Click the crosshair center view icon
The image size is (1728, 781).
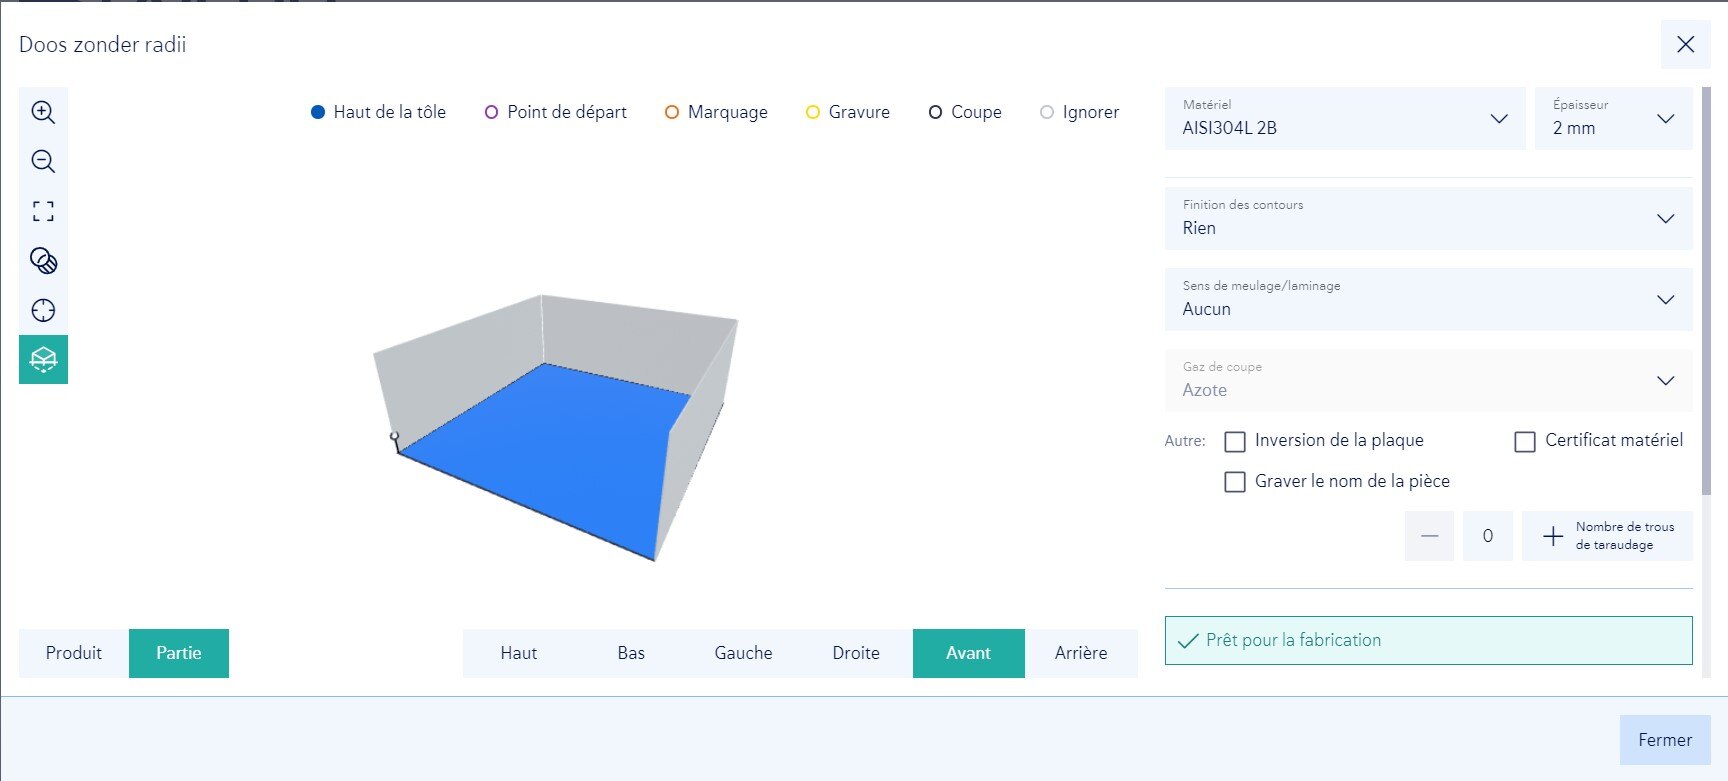43,310
